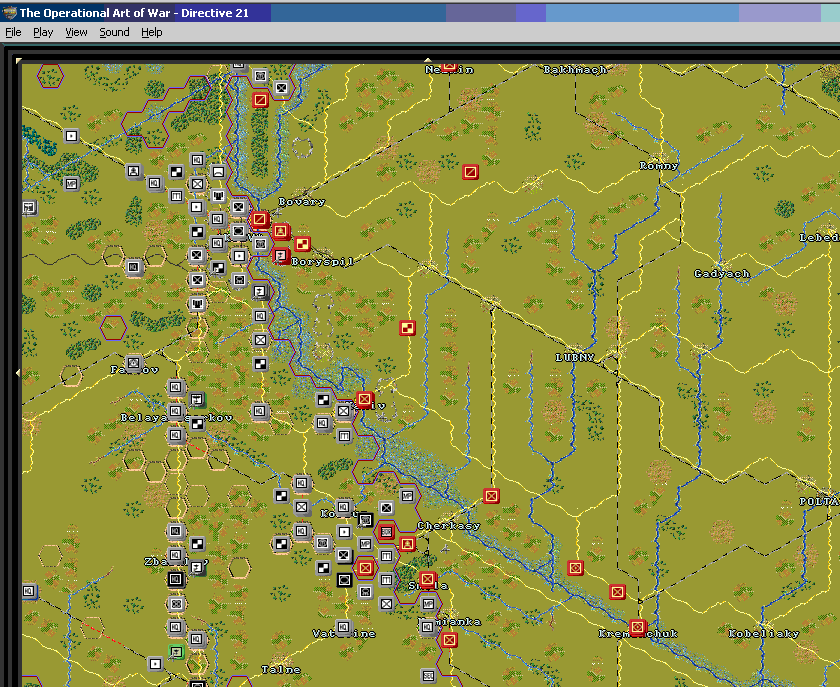This screenshot has height=688, width=840.
Task: Select the red unit on Kremenchuk
Action: pos(638,627)
